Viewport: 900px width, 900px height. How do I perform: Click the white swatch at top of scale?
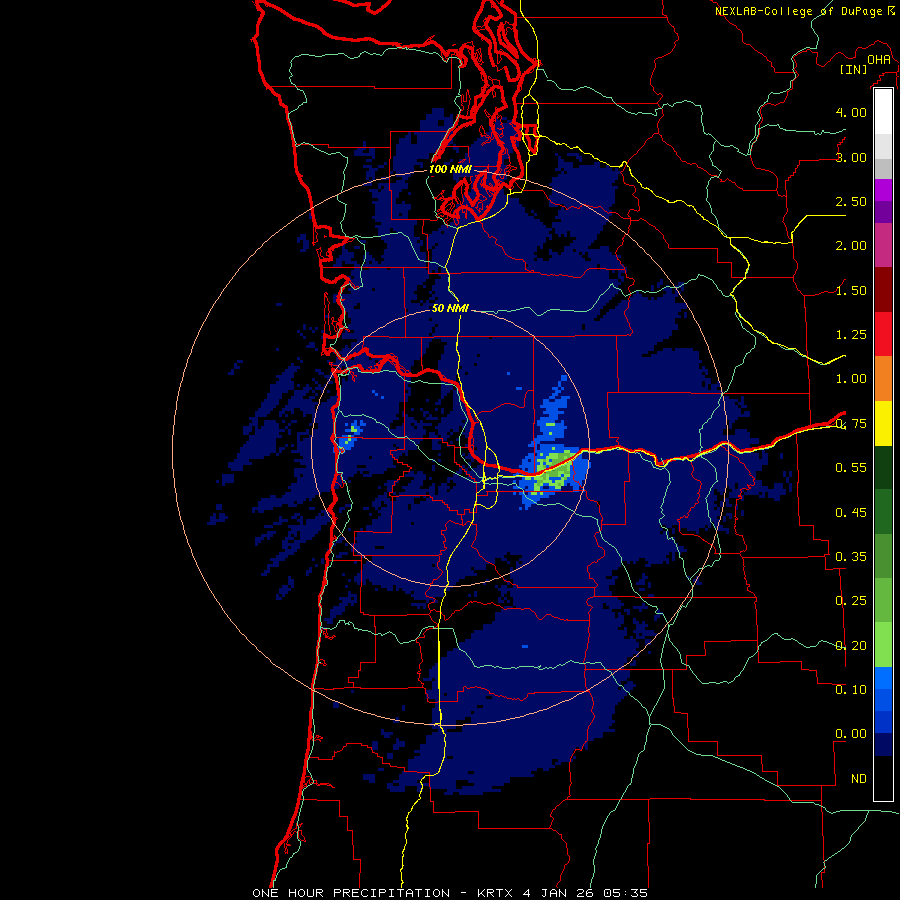[x=883, y=111]
